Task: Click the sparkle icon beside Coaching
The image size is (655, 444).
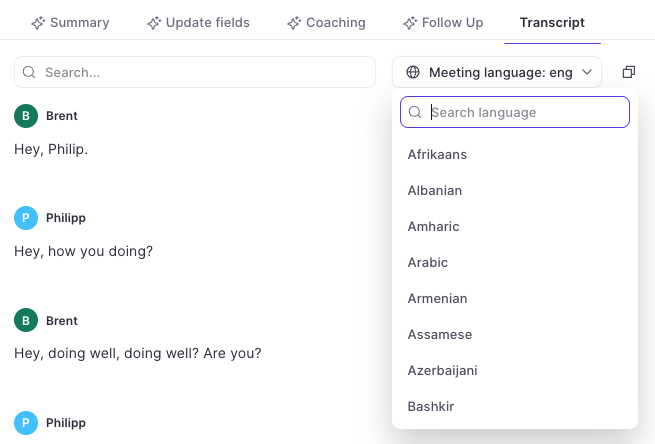Action: pyautogui.click(x=294, y=23)
